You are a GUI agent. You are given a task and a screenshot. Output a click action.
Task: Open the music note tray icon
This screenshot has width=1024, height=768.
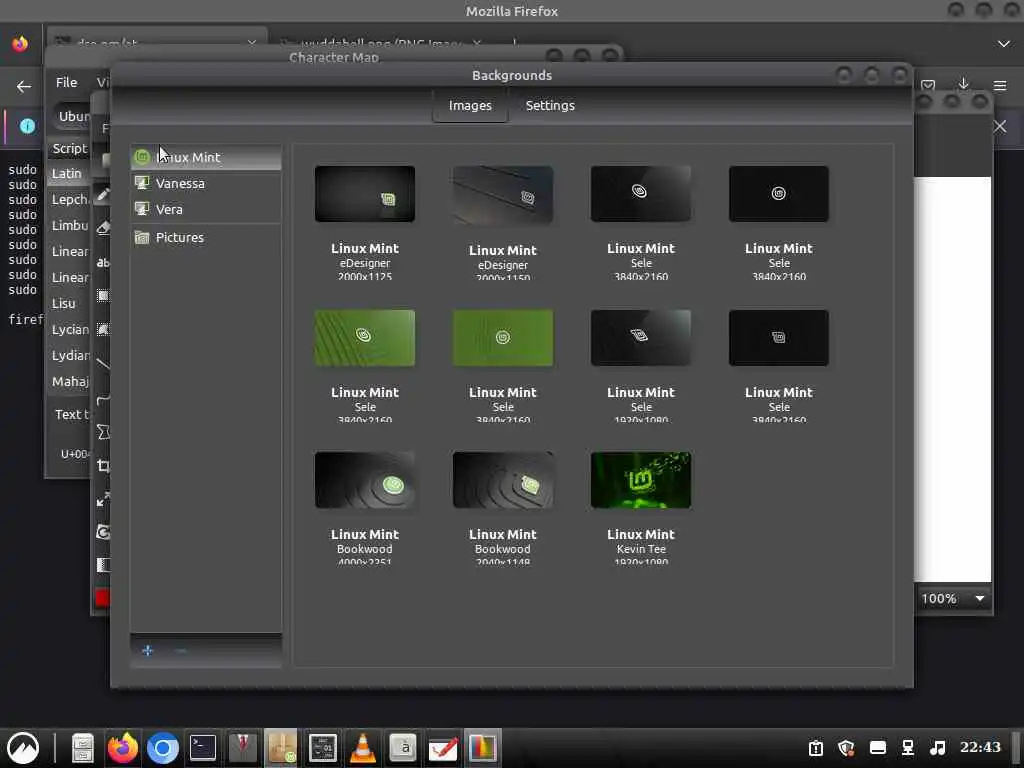click(x=937, y=748)
